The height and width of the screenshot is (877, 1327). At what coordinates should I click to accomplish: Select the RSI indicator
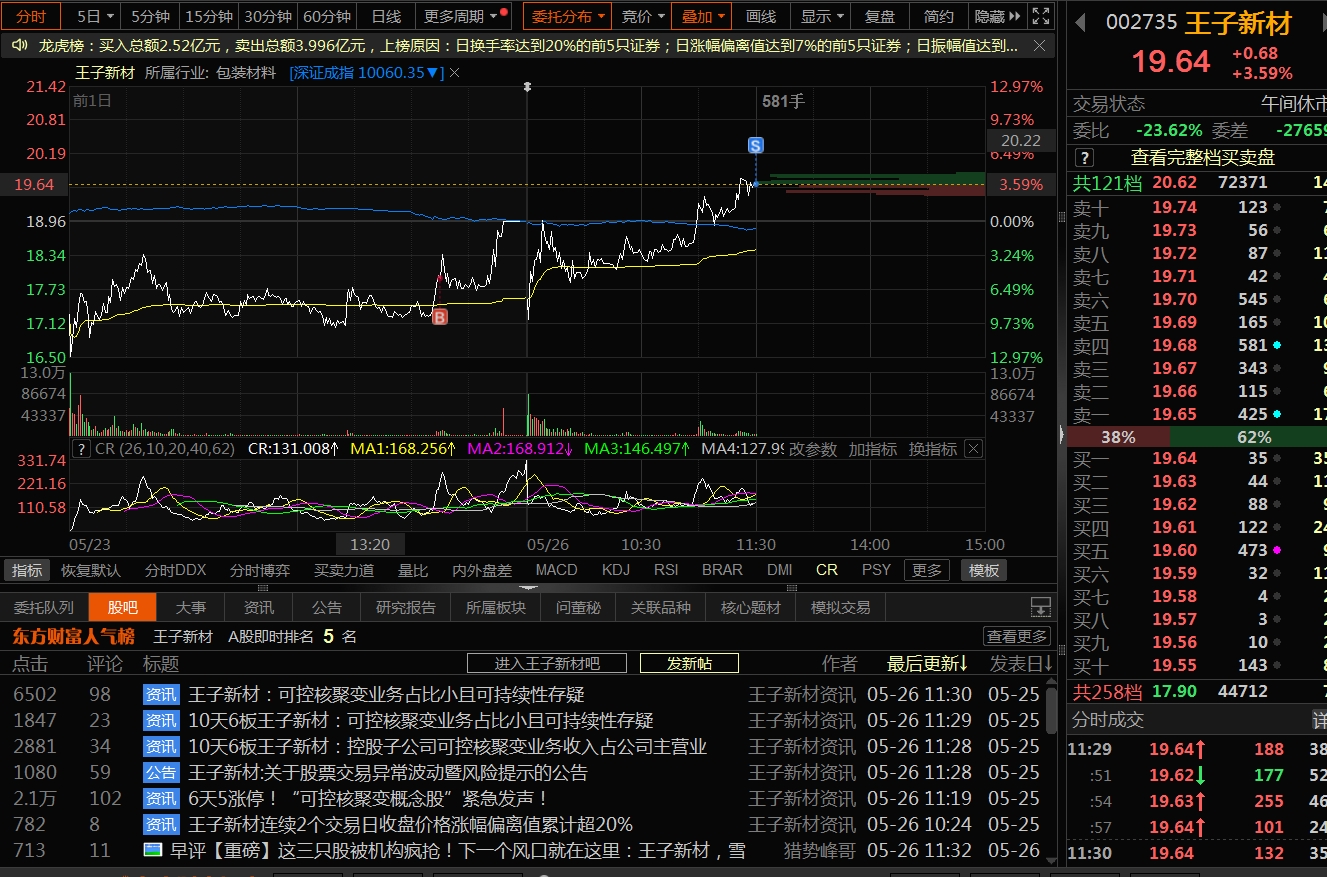click(666, 570)
